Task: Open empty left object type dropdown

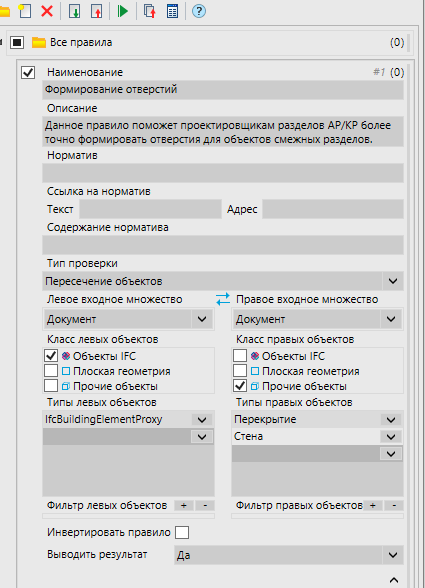Action: (x=202, y=437)
